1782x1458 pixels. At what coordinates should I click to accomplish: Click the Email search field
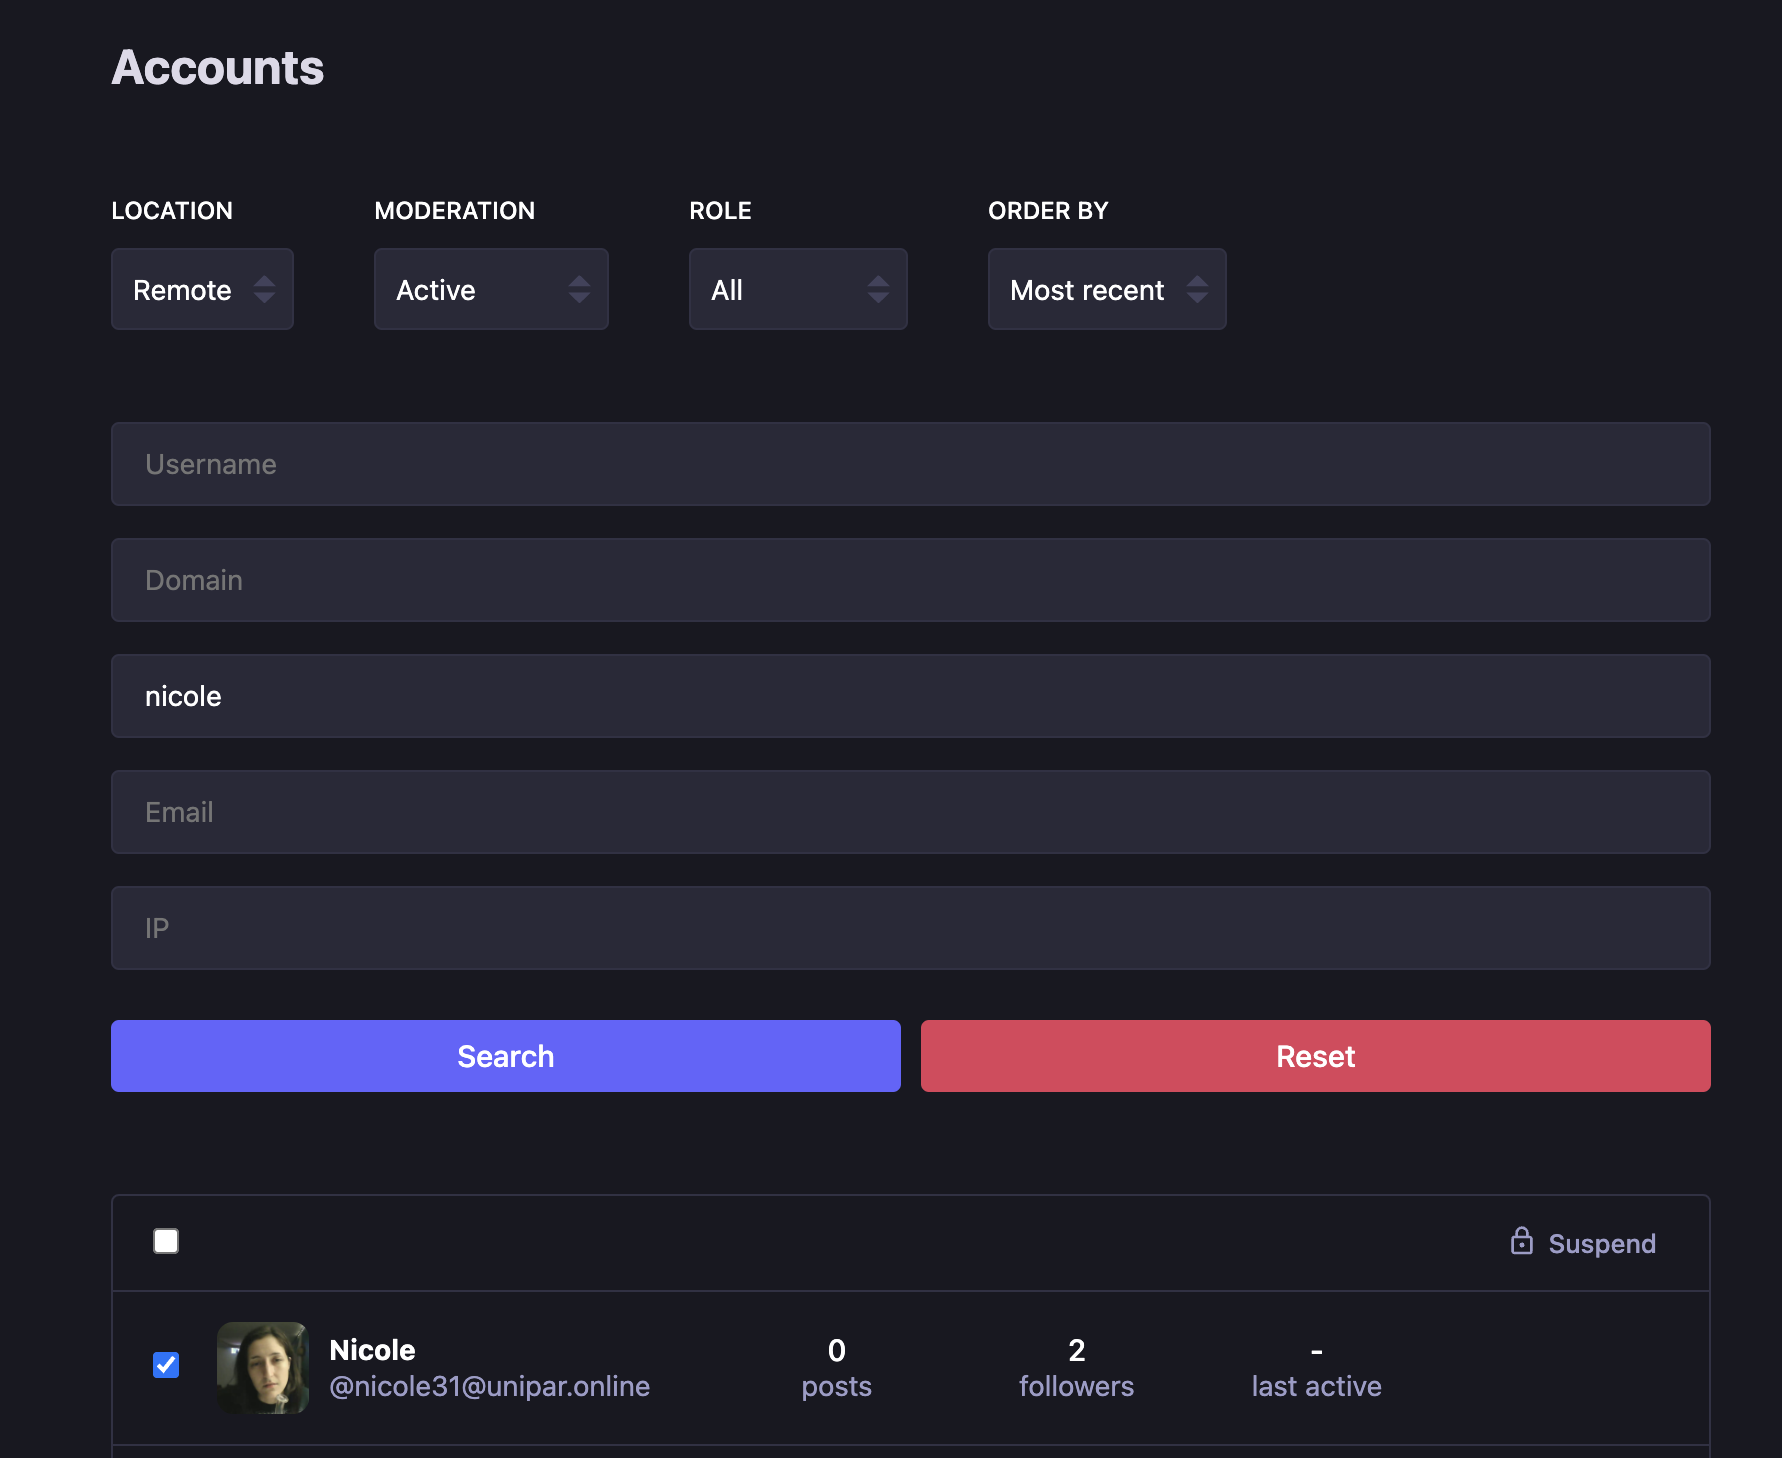coord(910,812)
